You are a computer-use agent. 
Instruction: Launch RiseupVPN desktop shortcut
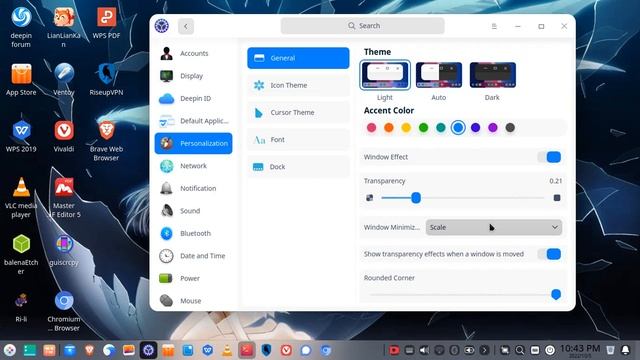coord(106,80)
